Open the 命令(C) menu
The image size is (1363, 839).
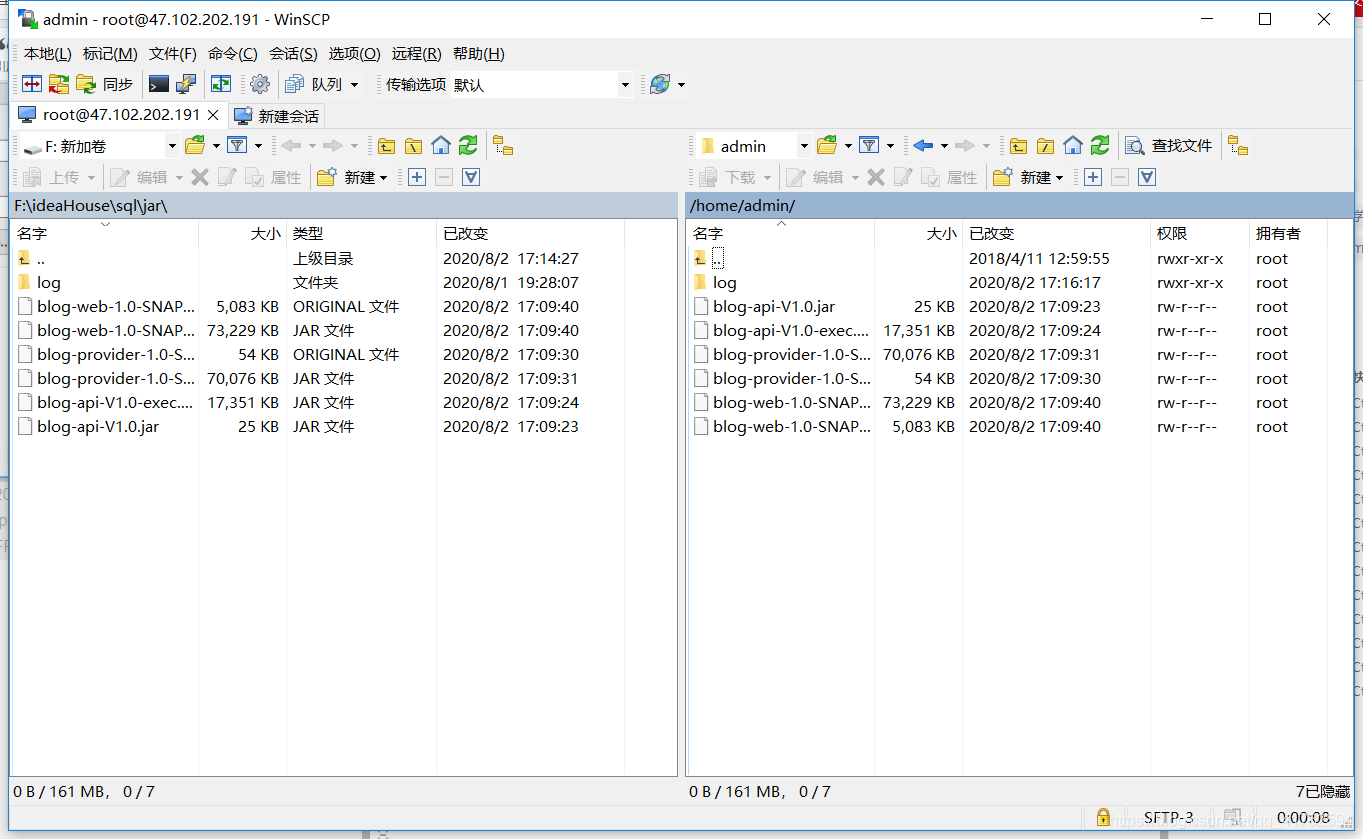pyautogui.click(x=233, y=54)
